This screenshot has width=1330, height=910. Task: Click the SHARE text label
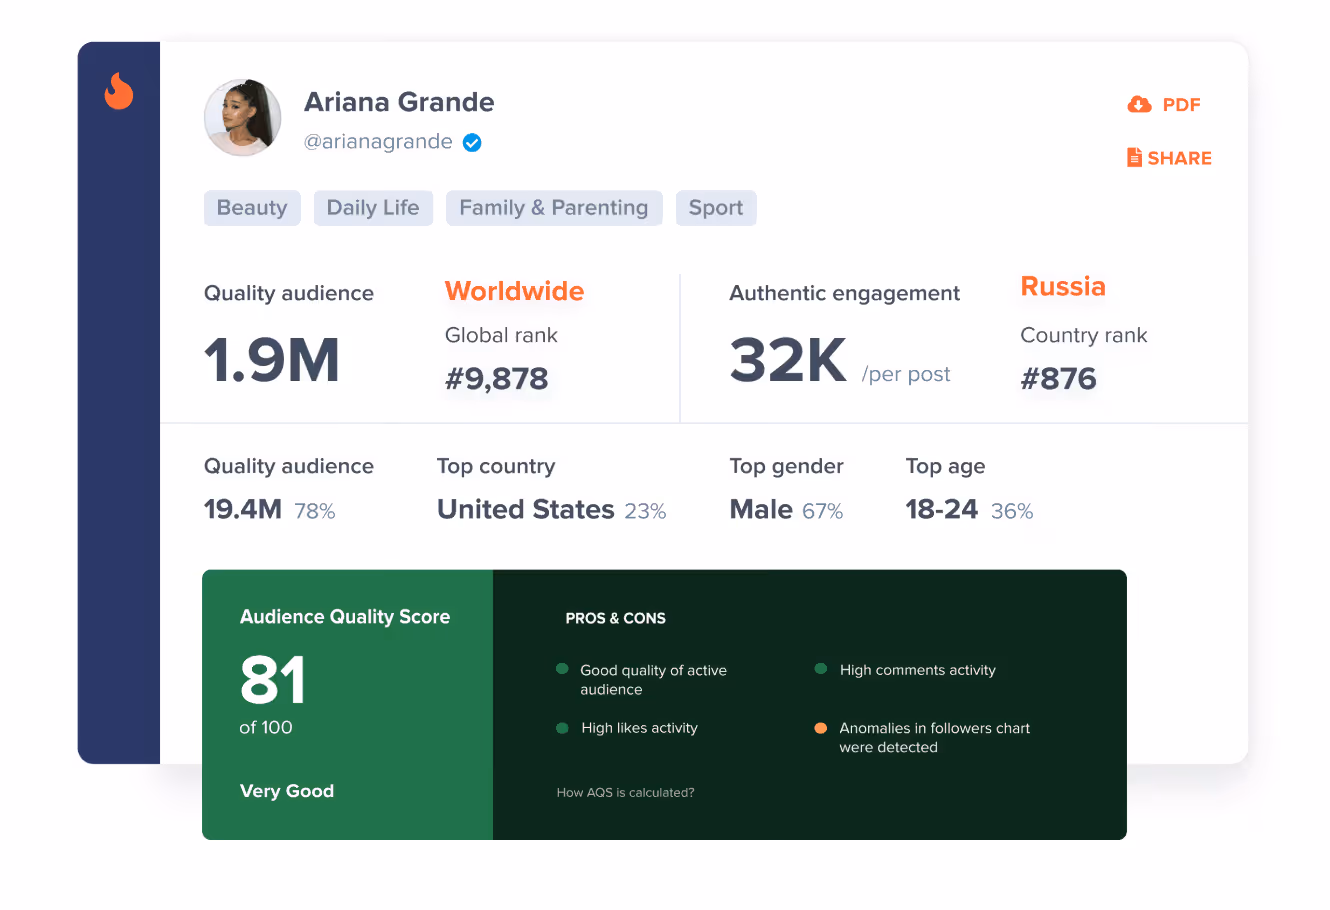pyautogui.click(x=1180, y=158)
